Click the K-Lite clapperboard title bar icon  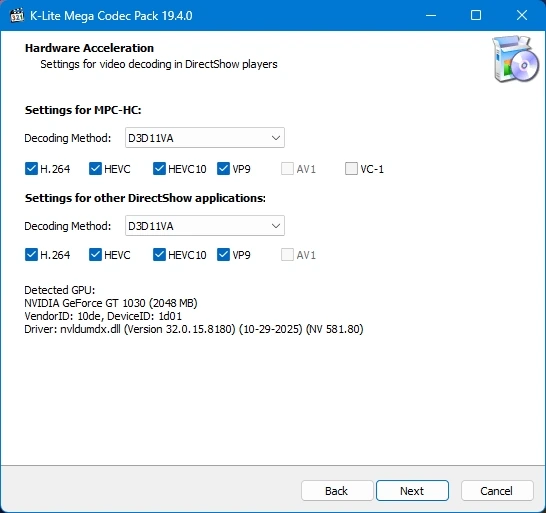click(x=17, y=16)
